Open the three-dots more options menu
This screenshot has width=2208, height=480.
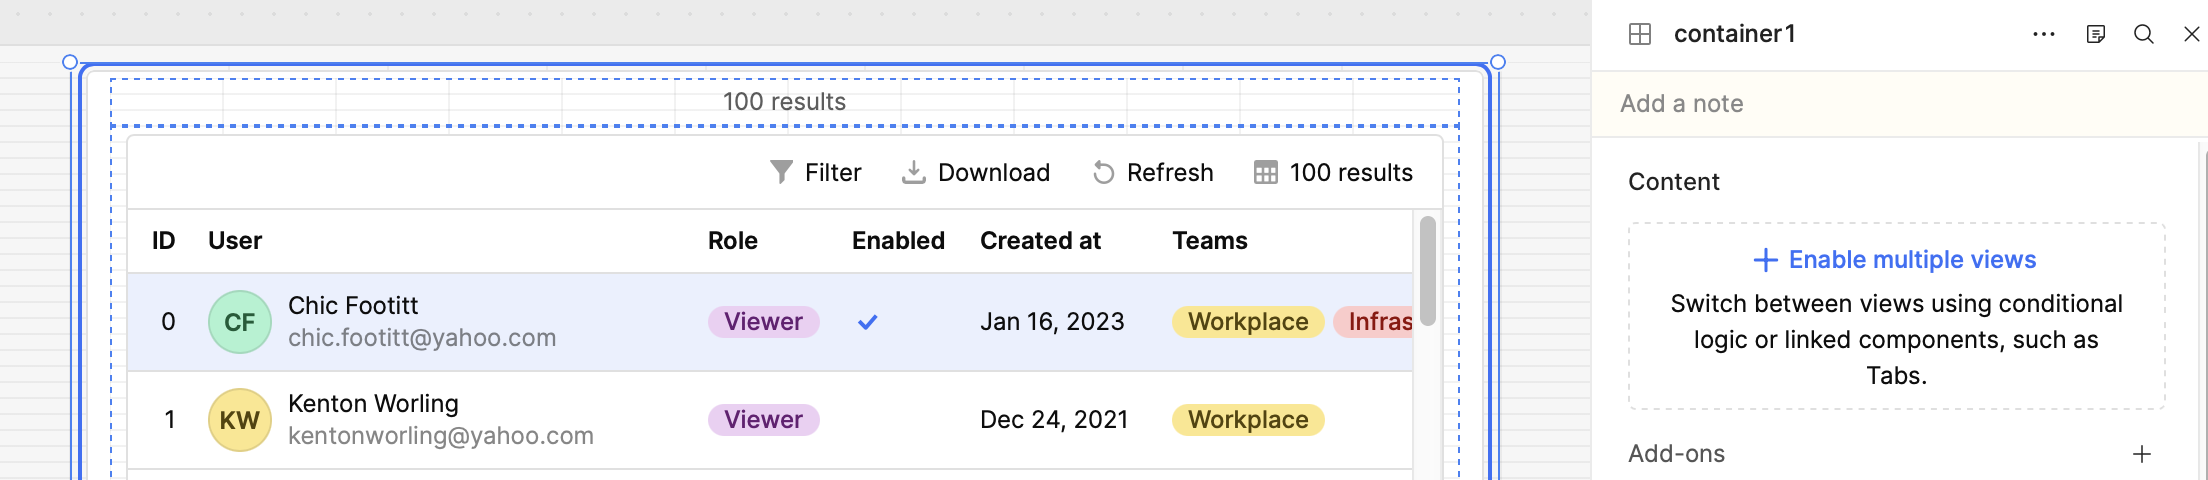pyautogui.click(x=2044, y=34)
